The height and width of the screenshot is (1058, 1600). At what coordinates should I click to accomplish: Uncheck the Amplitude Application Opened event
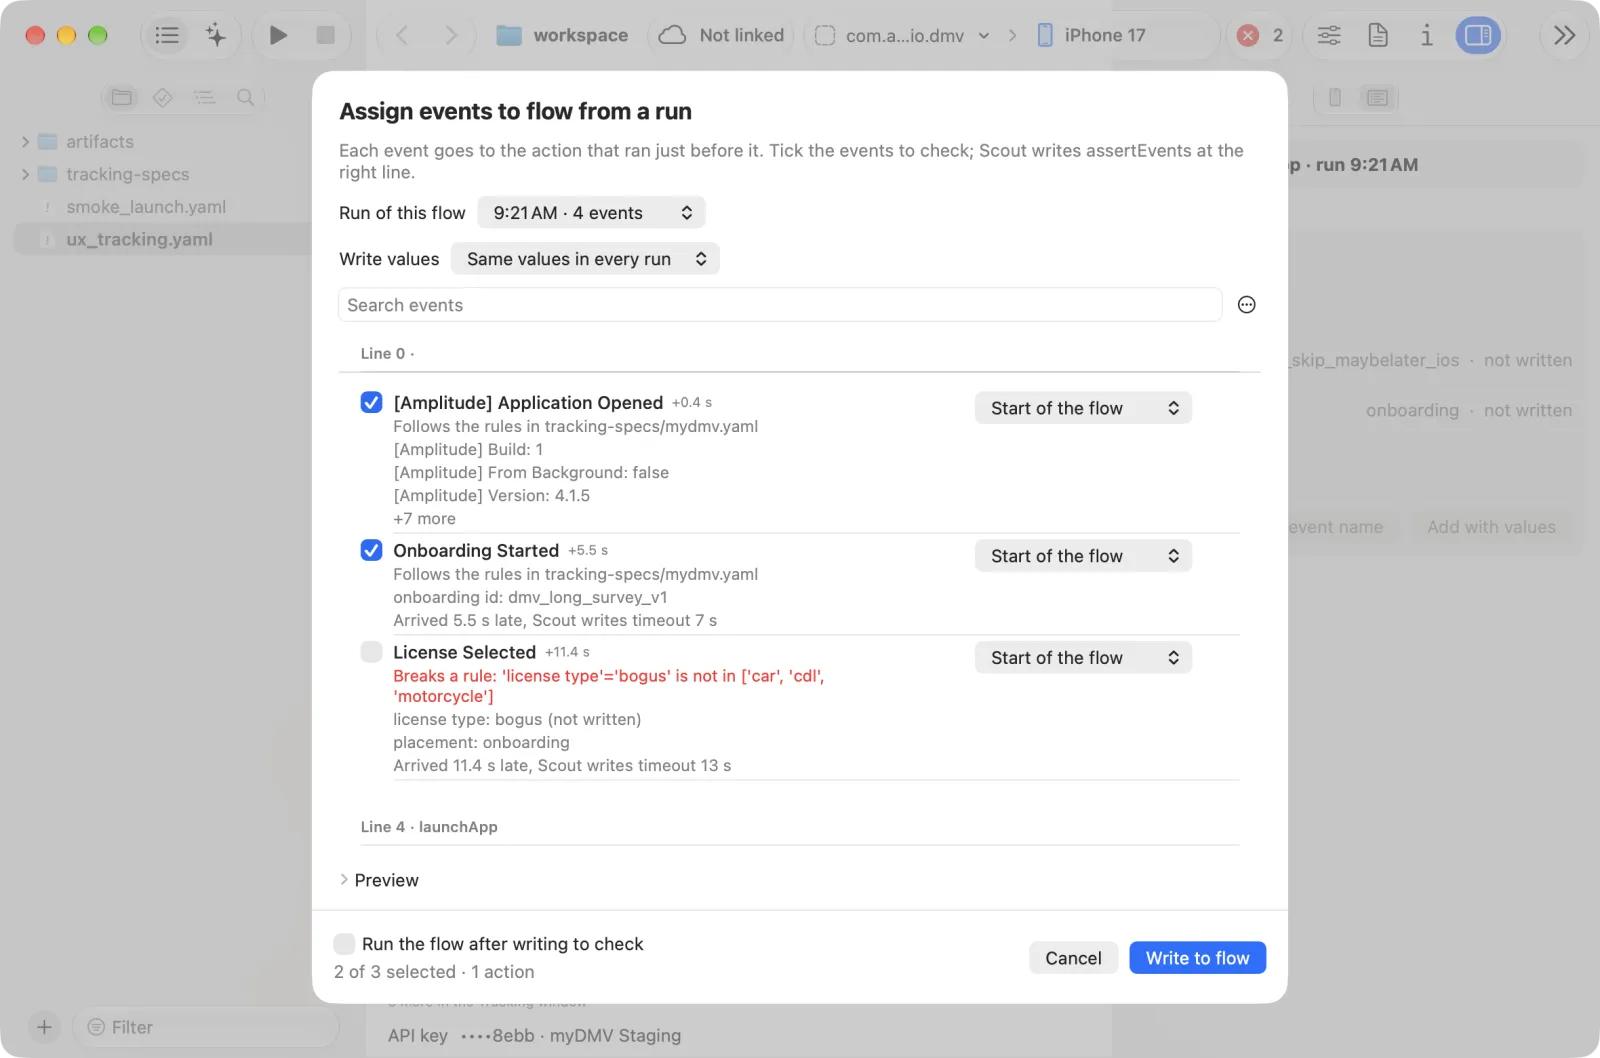tap(371, 402)
